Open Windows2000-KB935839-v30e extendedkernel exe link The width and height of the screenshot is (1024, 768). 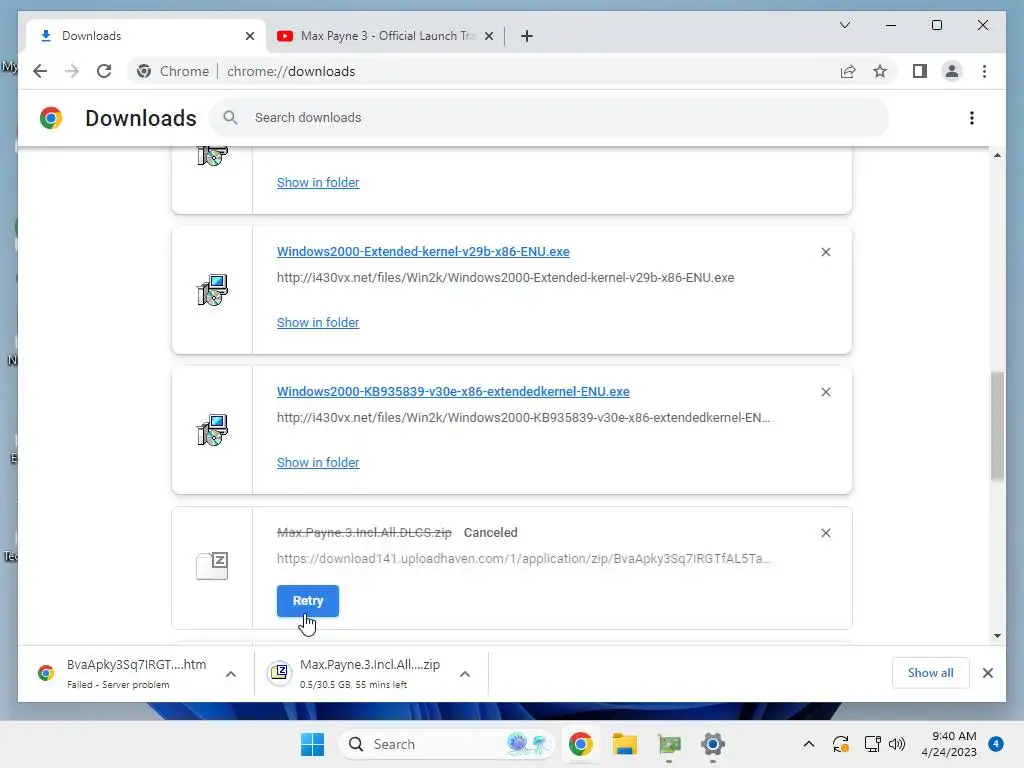pos(453,391)
